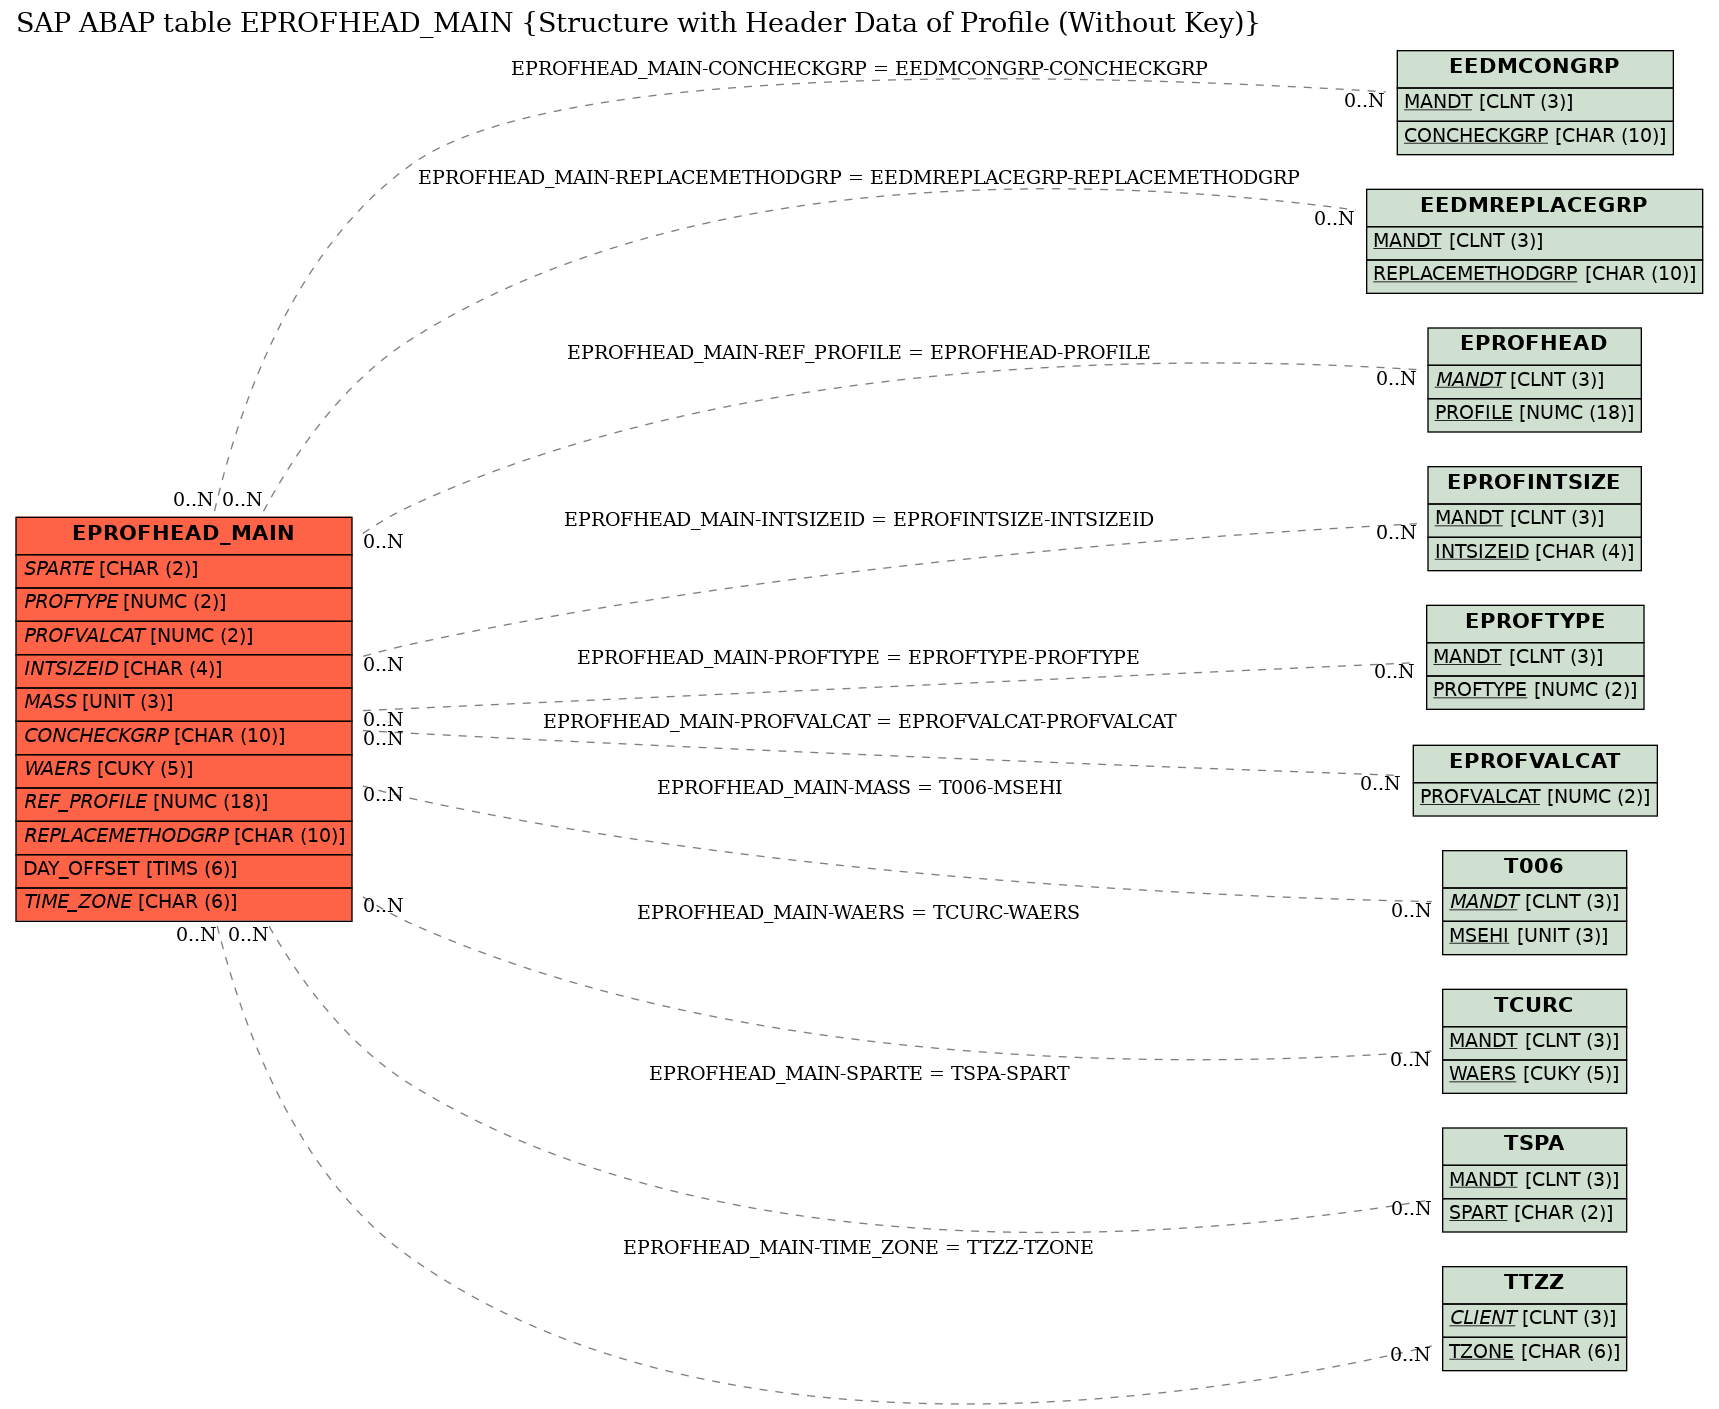
Task: Open the EPROFTYPE table header
Action: (1534, 623)
